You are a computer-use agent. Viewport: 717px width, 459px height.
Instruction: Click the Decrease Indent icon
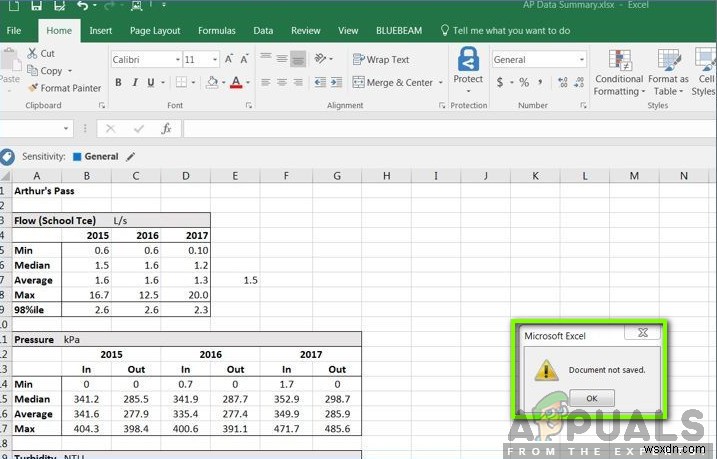coord(320,82)
